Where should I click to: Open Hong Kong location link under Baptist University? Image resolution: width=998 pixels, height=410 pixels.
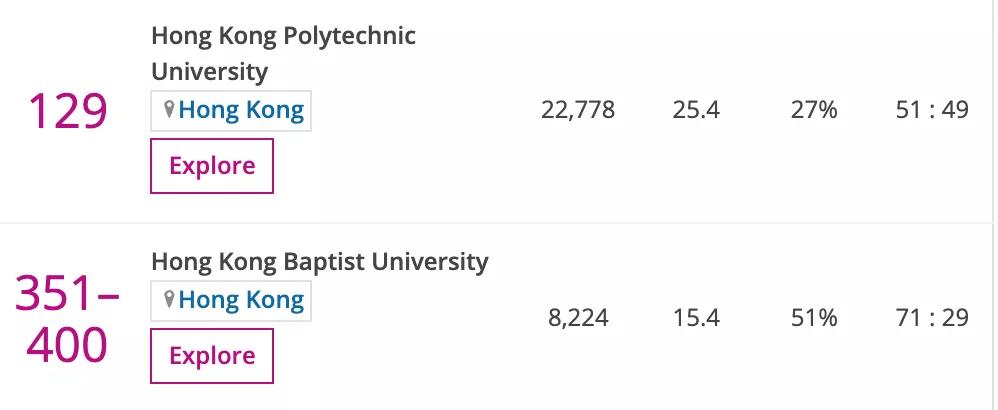[x=240, y=300]
